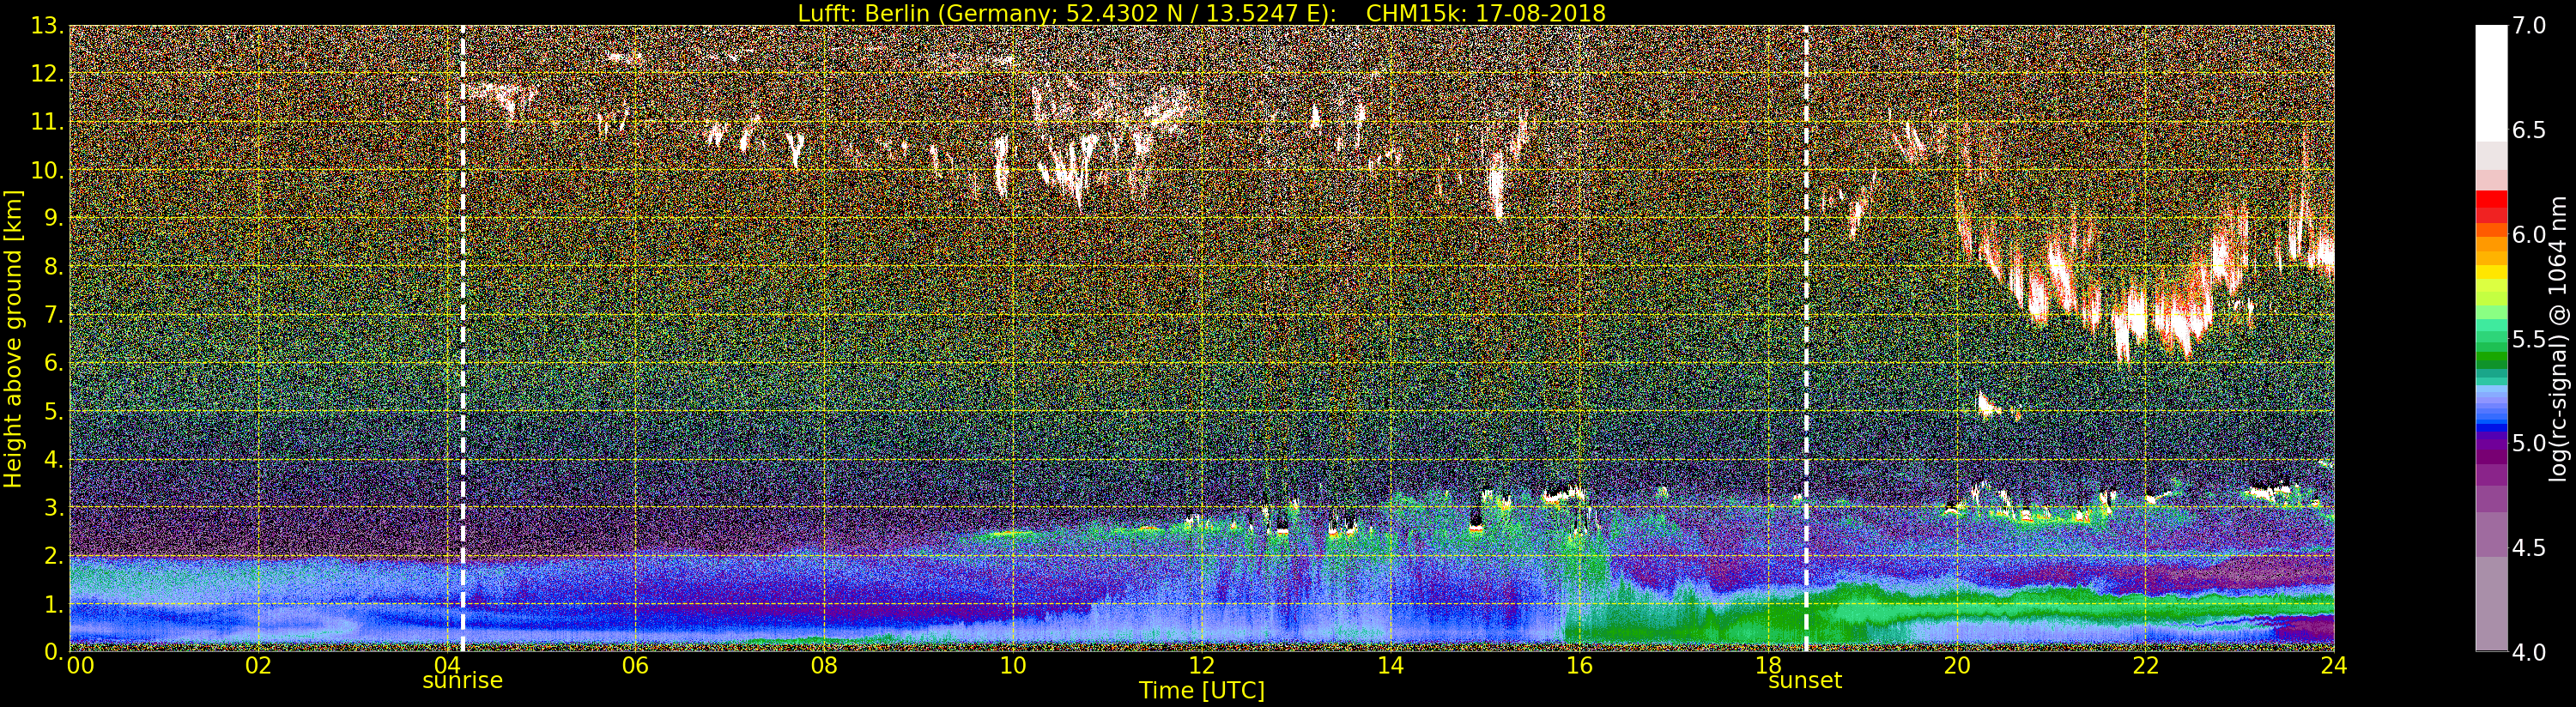
Task: Click the dashed white sunrise line
Action: (463, 338)
